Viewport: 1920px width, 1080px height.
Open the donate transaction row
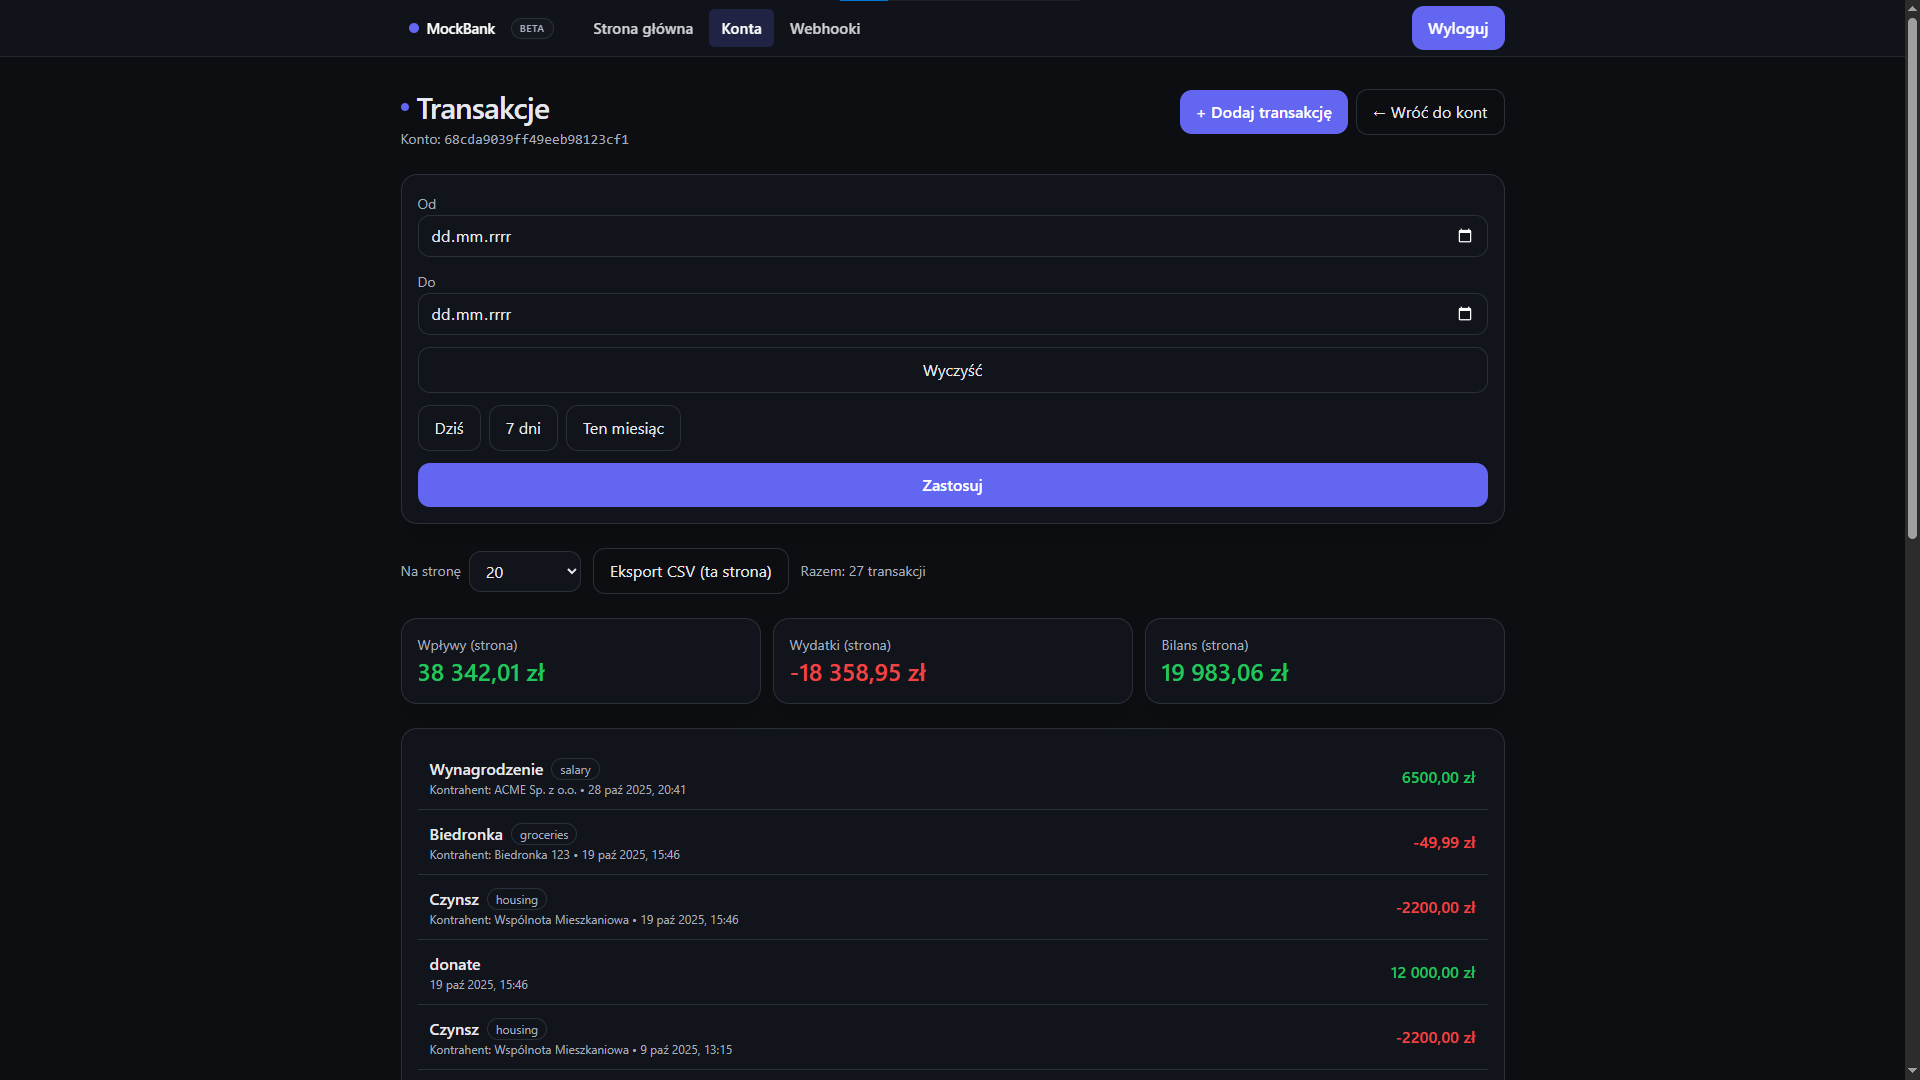(x=952, y=973)
